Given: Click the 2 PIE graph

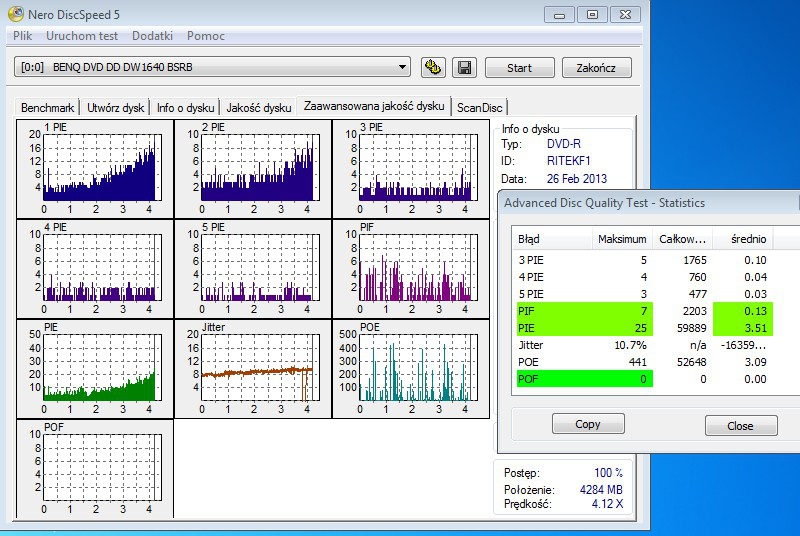Looking at the screenshot, I should tap(253, 169).
